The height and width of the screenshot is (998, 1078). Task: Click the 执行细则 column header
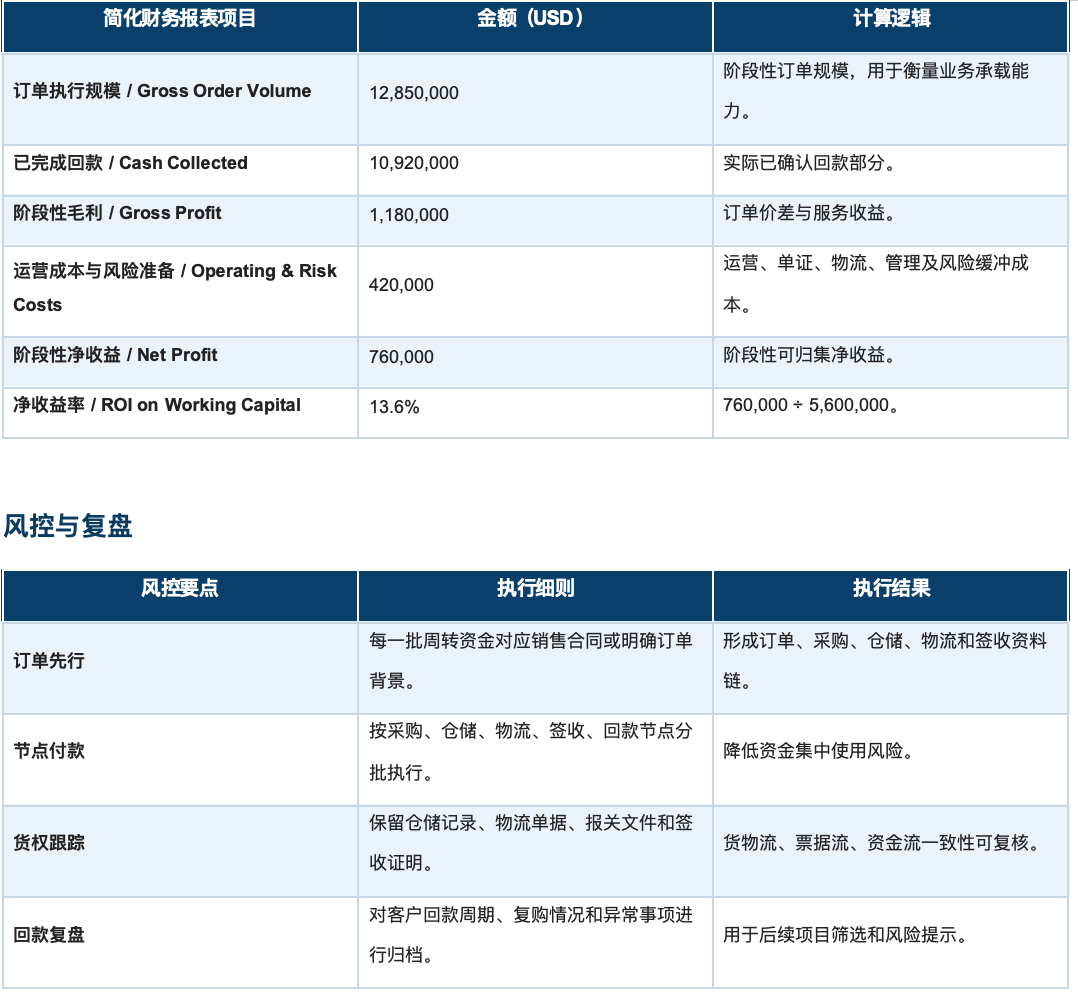click(x=535, y=588)
